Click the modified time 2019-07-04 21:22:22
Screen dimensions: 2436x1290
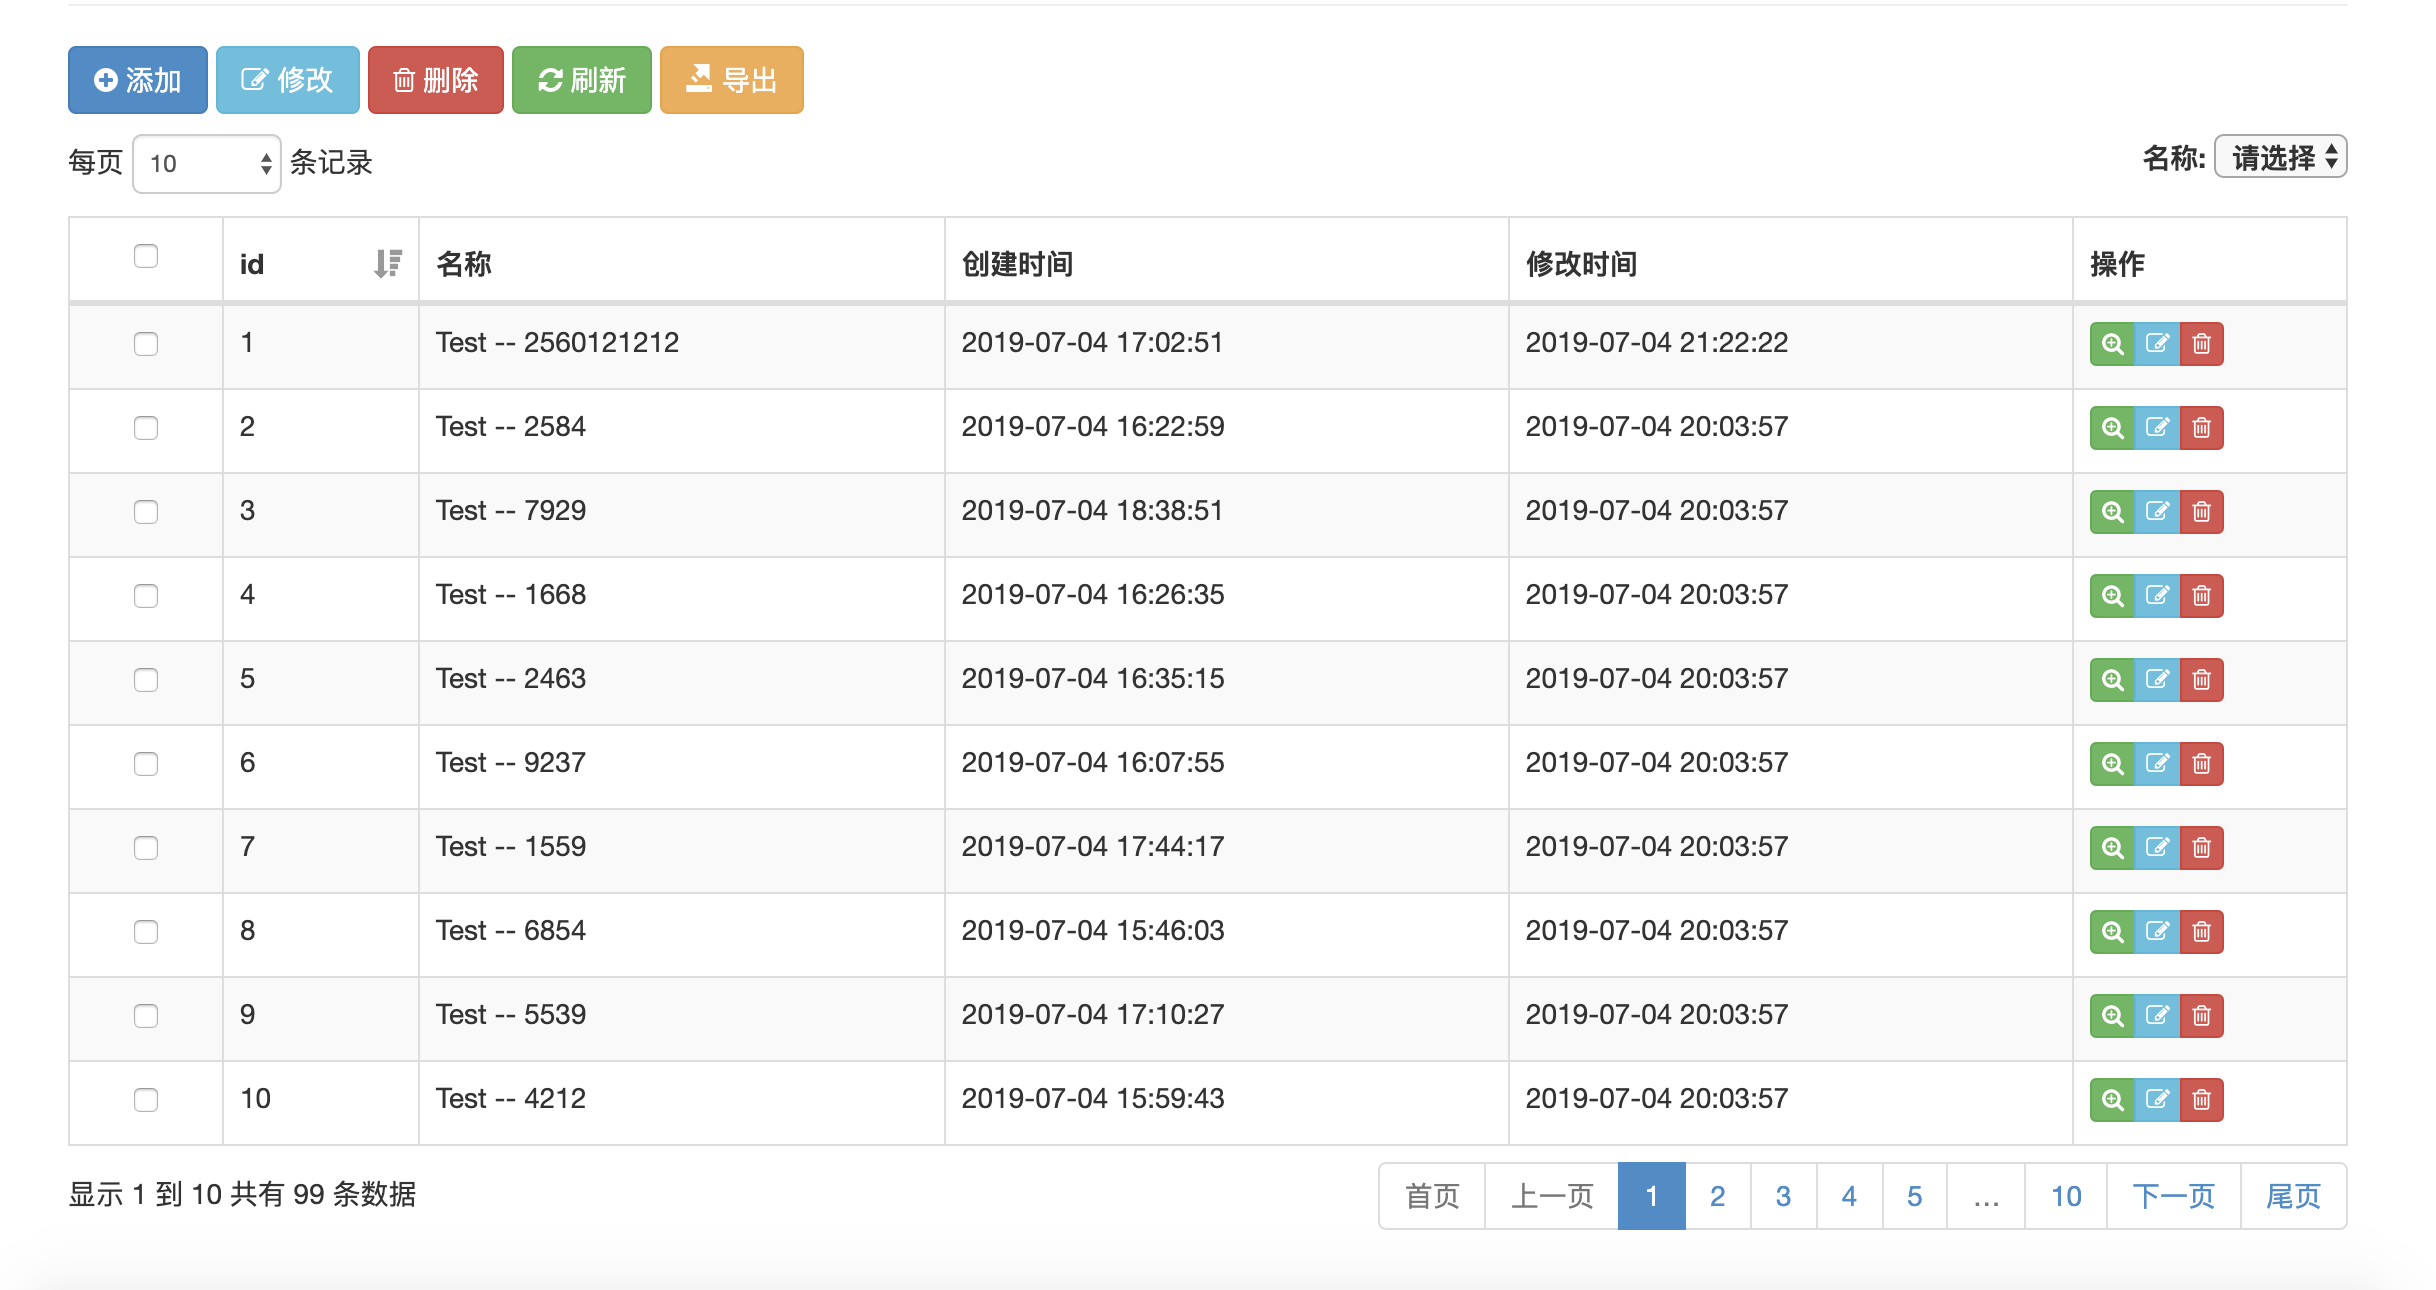[x=1656, y=343]
